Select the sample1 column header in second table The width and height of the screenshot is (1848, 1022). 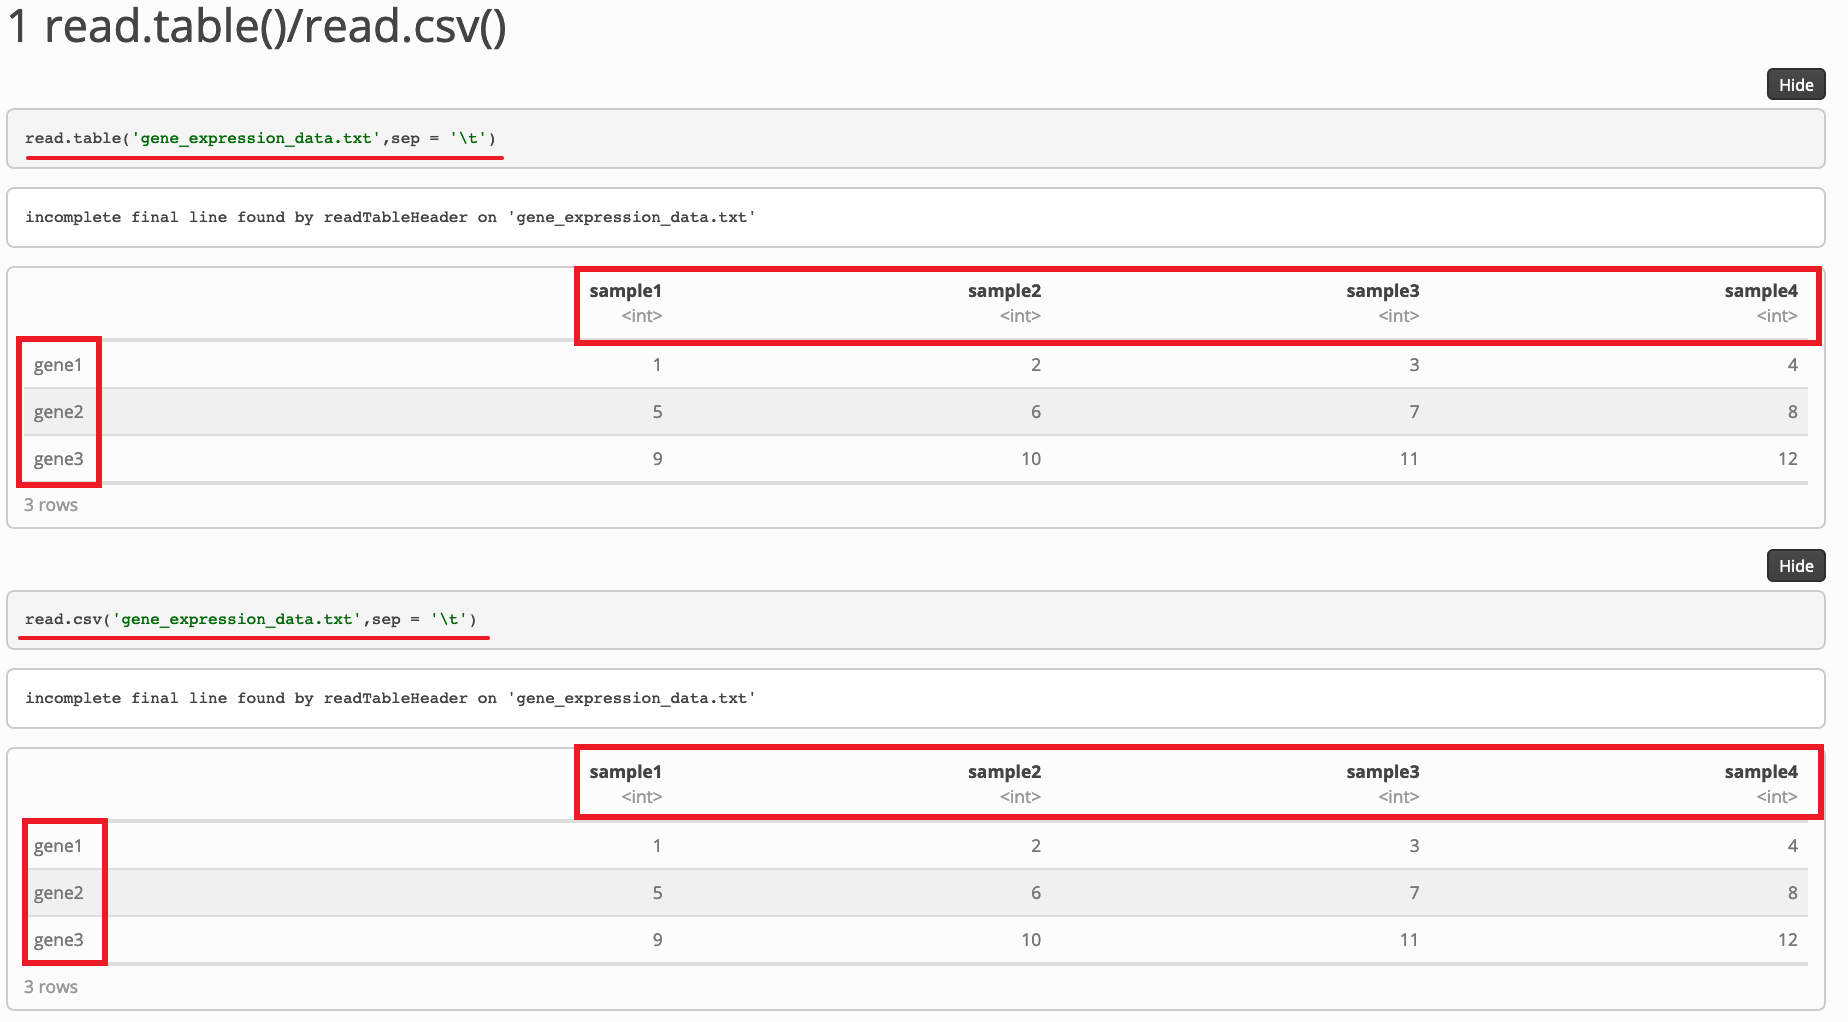click(x=625, y=771)
